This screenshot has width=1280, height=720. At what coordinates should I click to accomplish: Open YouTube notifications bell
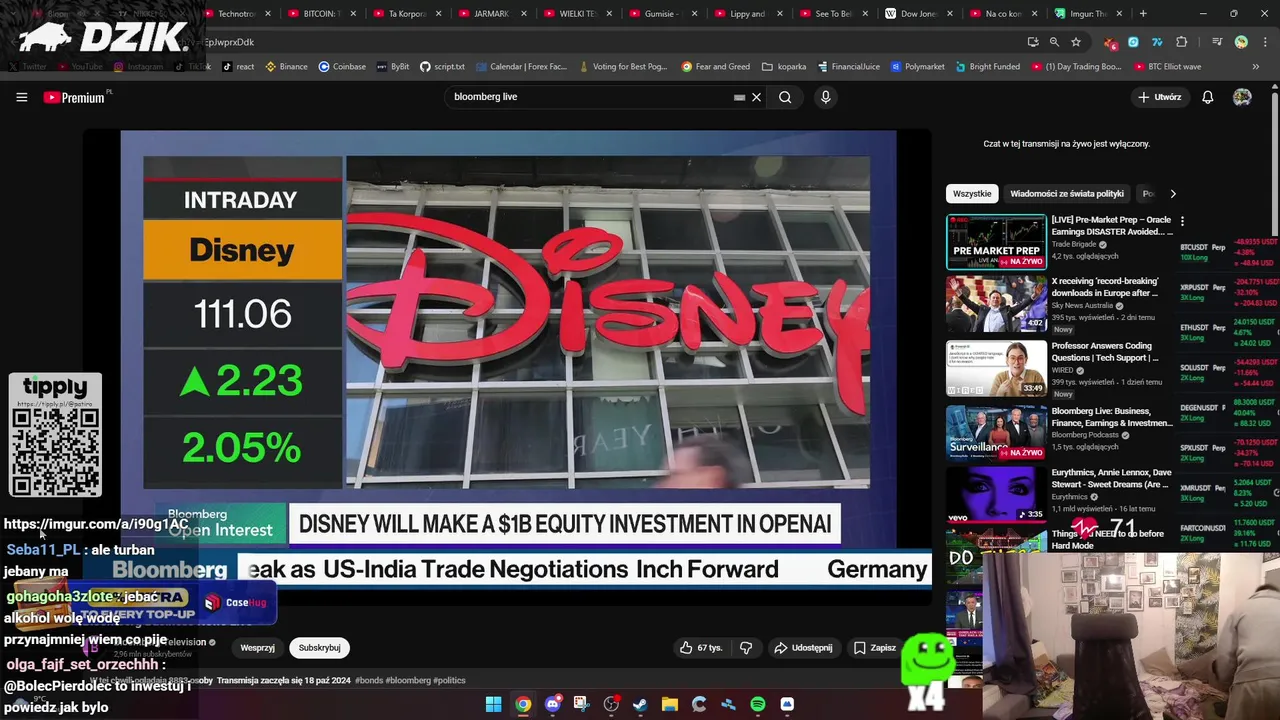tap(1207, 97)
